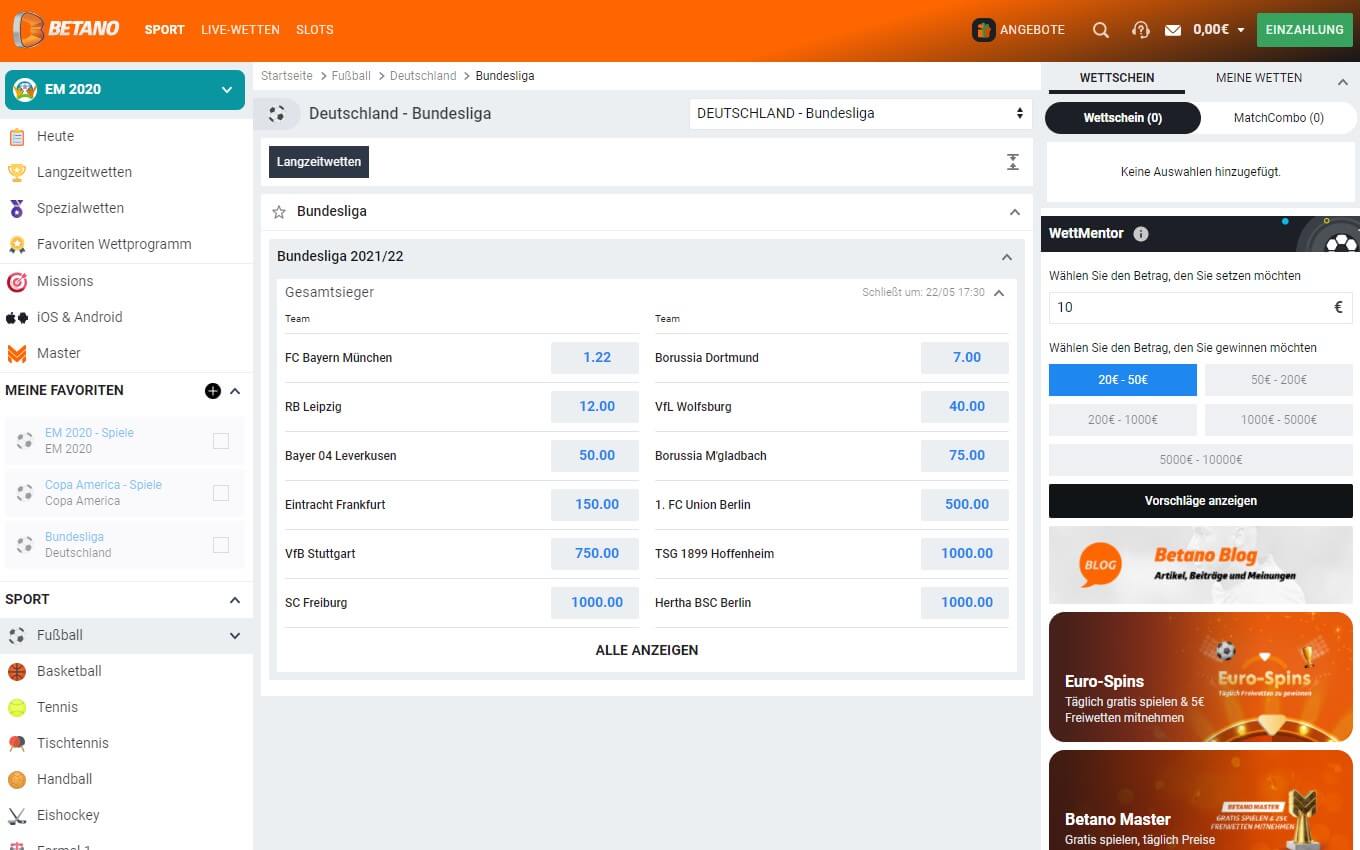
Task: Tick the EM 2020 - Spiele checkbox
Action: point(221,441)
